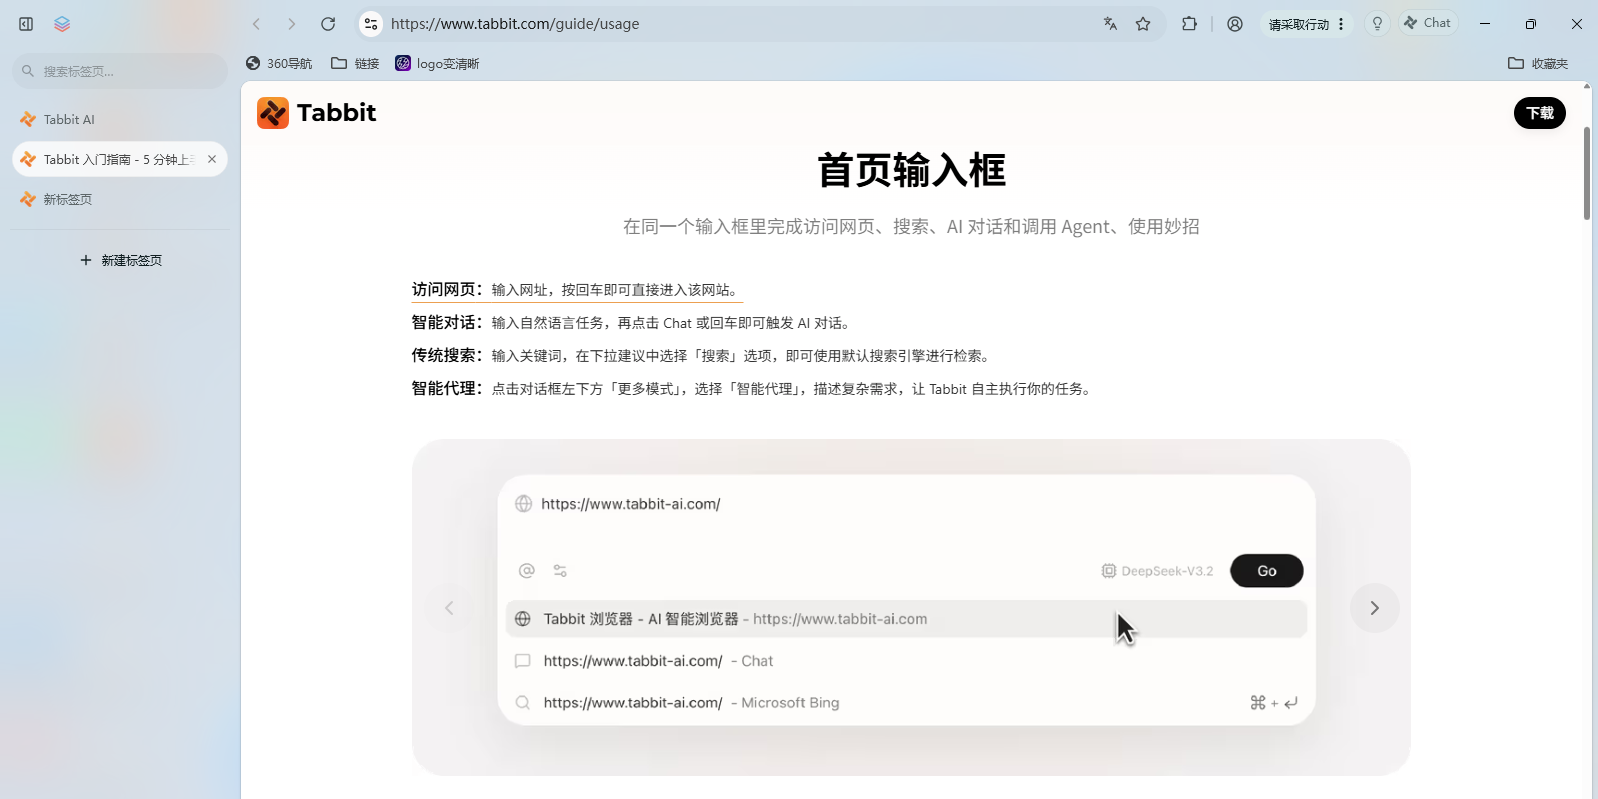Image resolution: width=1598 pixels, height=799 pixels.
Task: Create a tab with 新建标签页
Action: (x=121, y=260)
